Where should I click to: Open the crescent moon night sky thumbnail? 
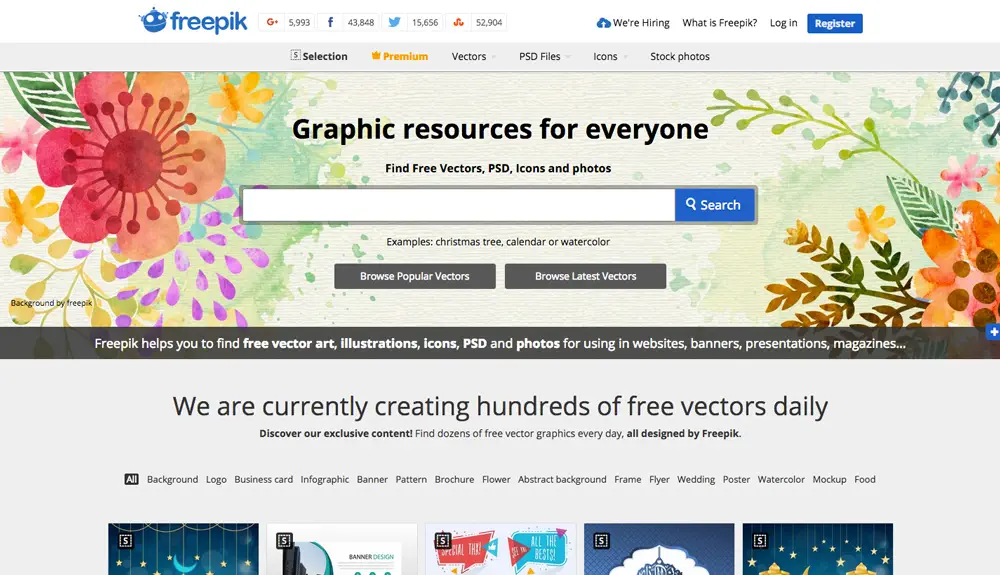(x=184, y=550)
